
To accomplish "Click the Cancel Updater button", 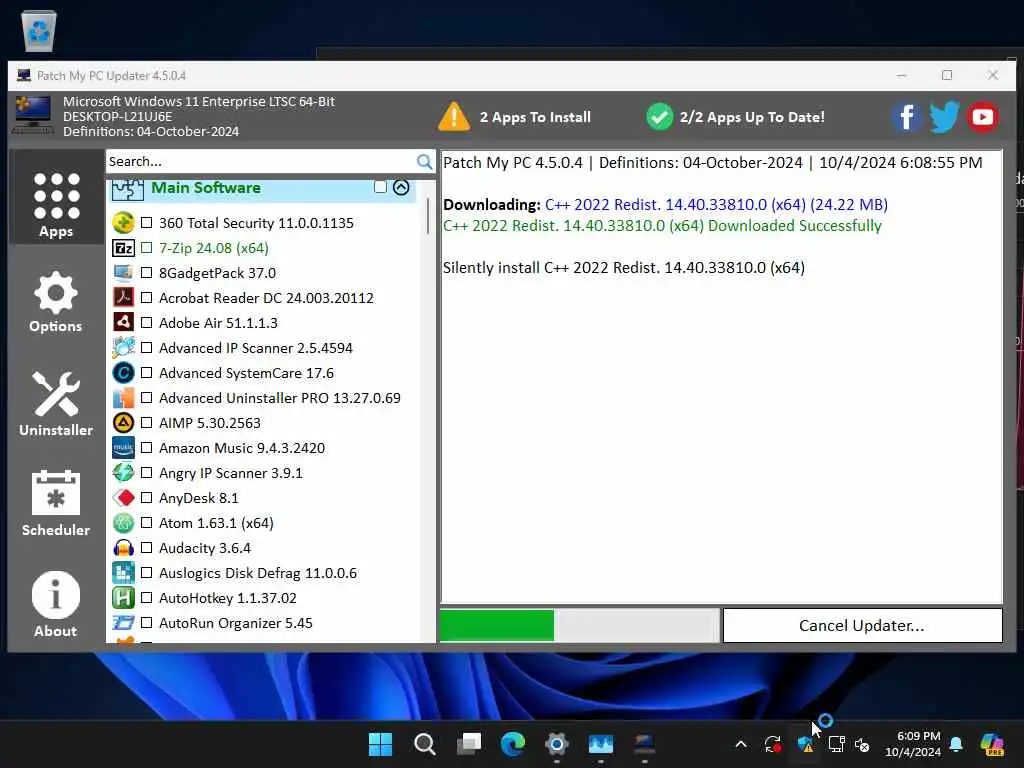I will 862,626.
